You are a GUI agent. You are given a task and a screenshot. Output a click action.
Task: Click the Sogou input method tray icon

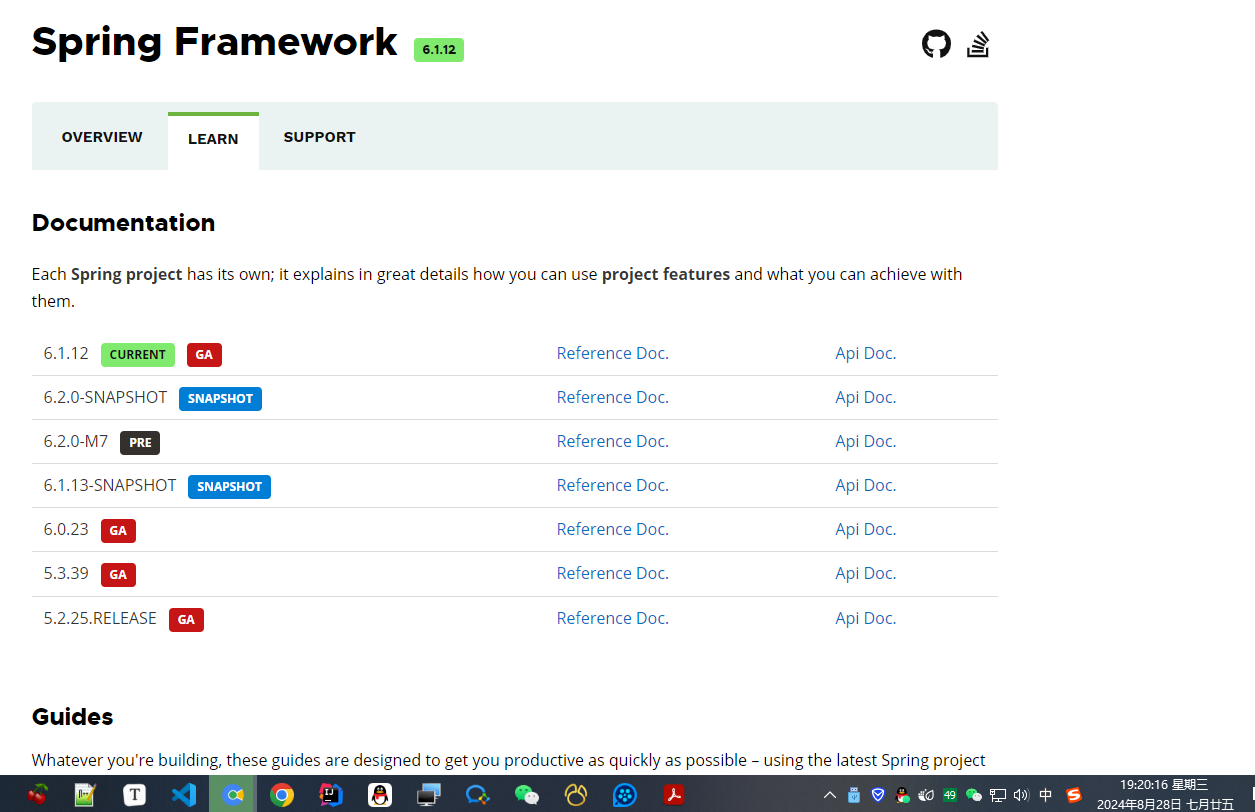click(x=1074, y=795)
